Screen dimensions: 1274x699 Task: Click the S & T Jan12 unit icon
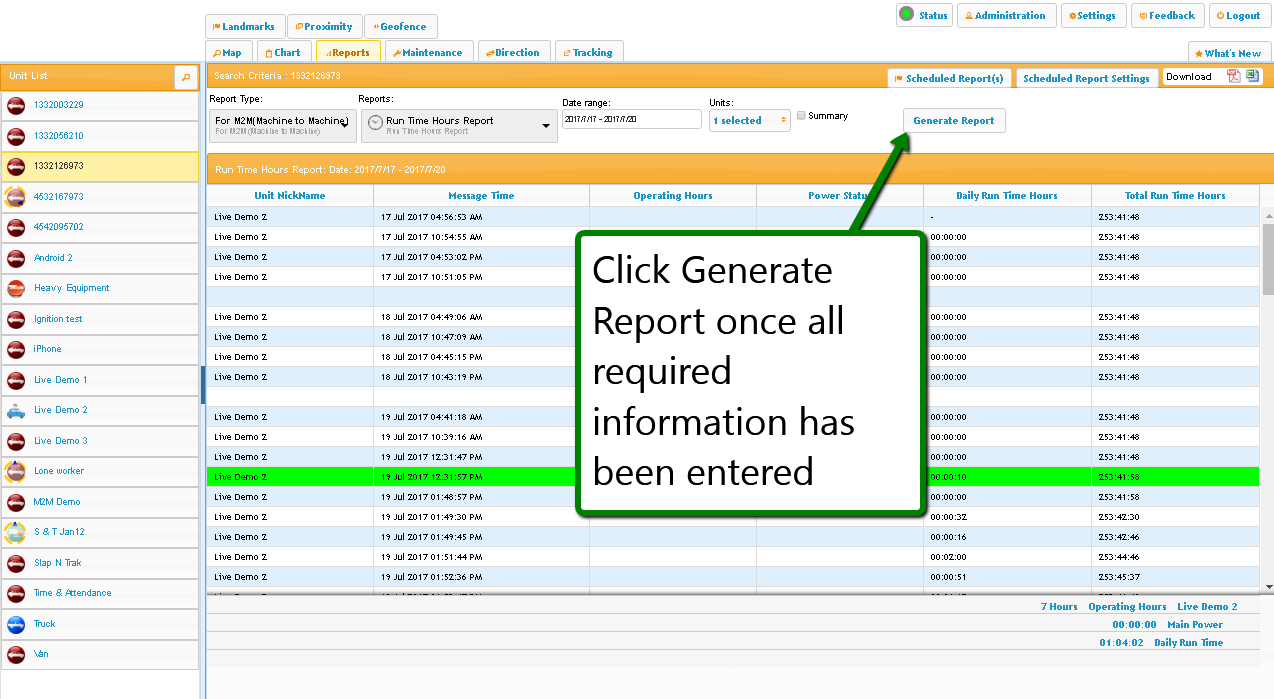tap(16, 532)
